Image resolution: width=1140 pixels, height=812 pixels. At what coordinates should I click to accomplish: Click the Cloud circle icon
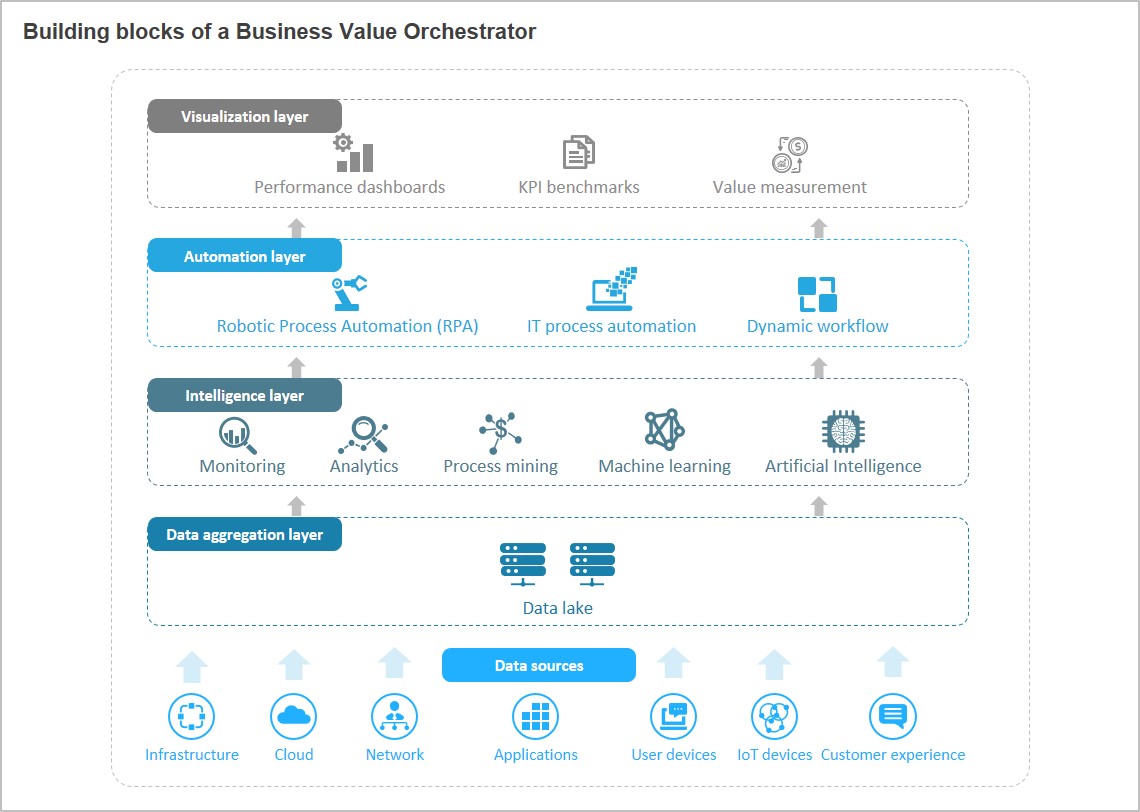tap(294, 717)
